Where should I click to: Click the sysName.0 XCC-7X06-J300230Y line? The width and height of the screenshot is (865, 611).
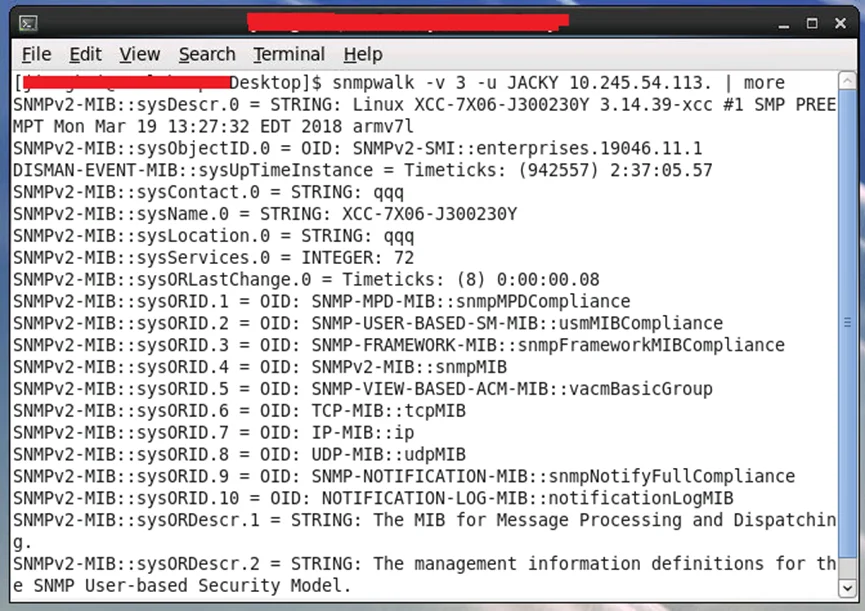(x=265, y=214)
